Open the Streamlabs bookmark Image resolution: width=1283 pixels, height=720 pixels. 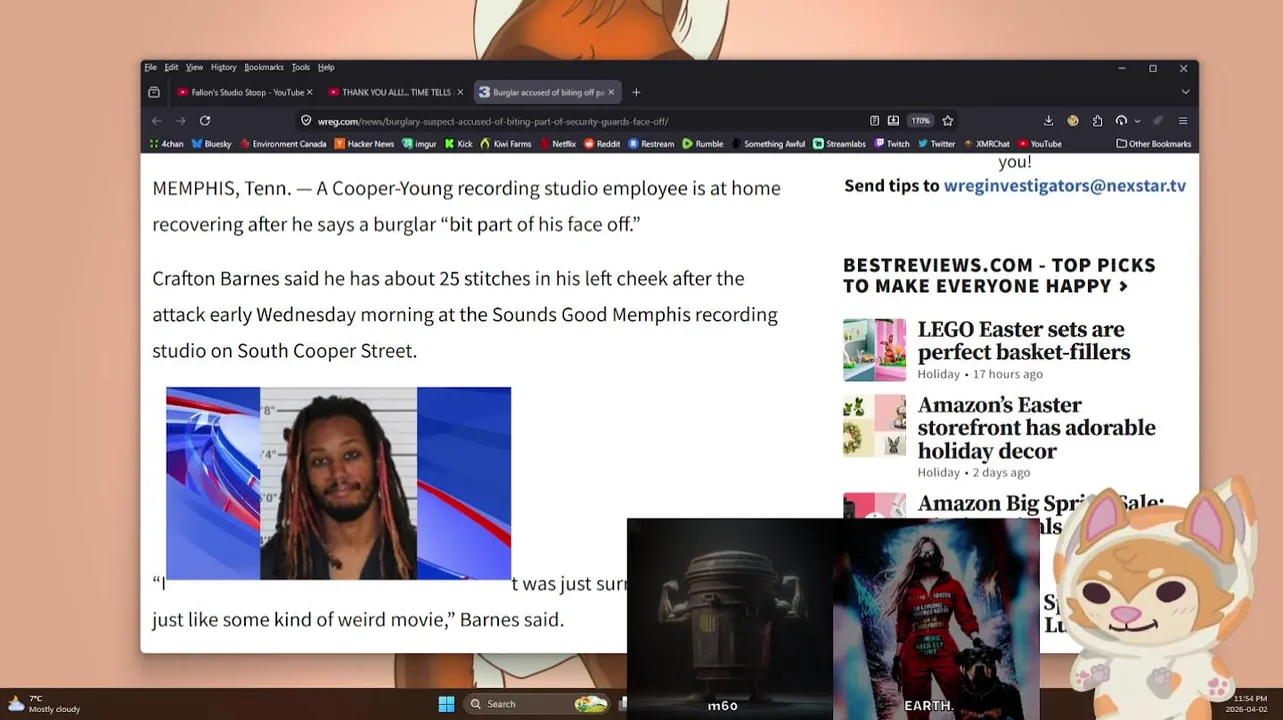click(x=839, y=144)
